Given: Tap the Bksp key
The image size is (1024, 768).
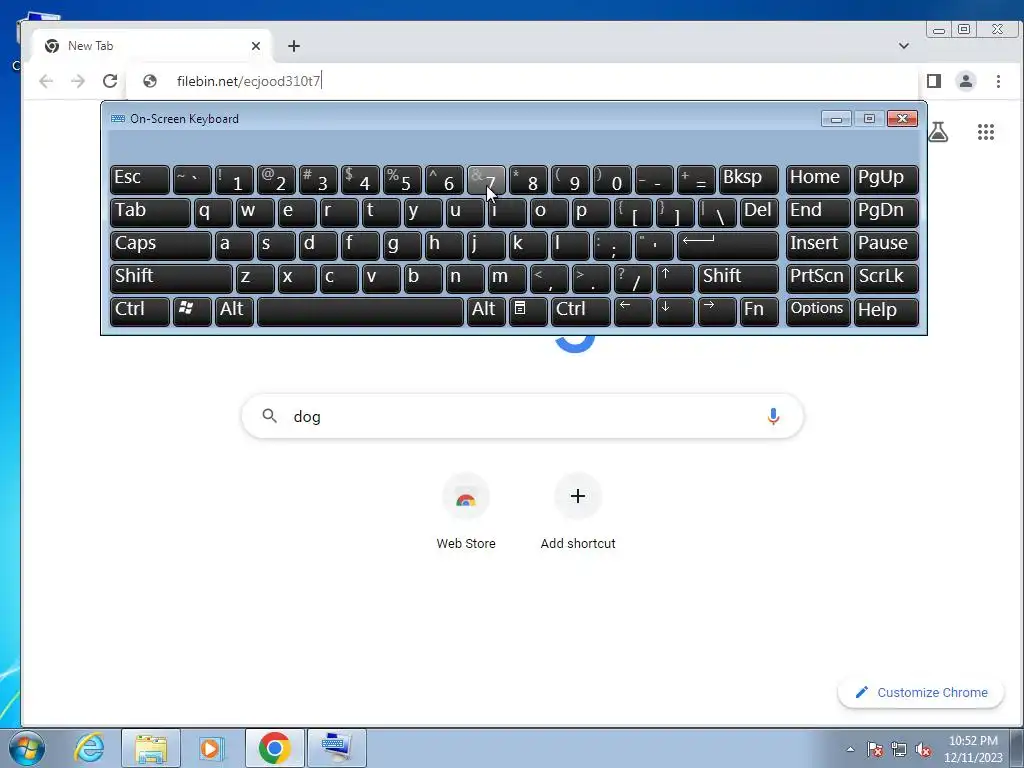Looking at the screenshot, I should pyautogui.click(x=748, y=180).
